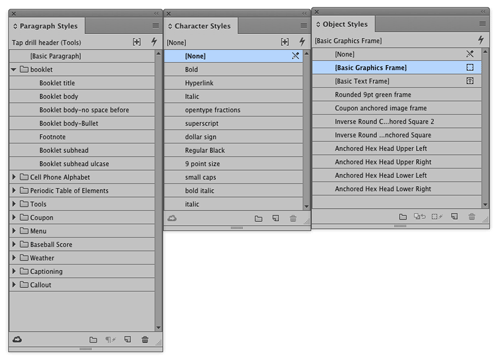Click new-style plus icon in Character Styles header

coord(285,42)
